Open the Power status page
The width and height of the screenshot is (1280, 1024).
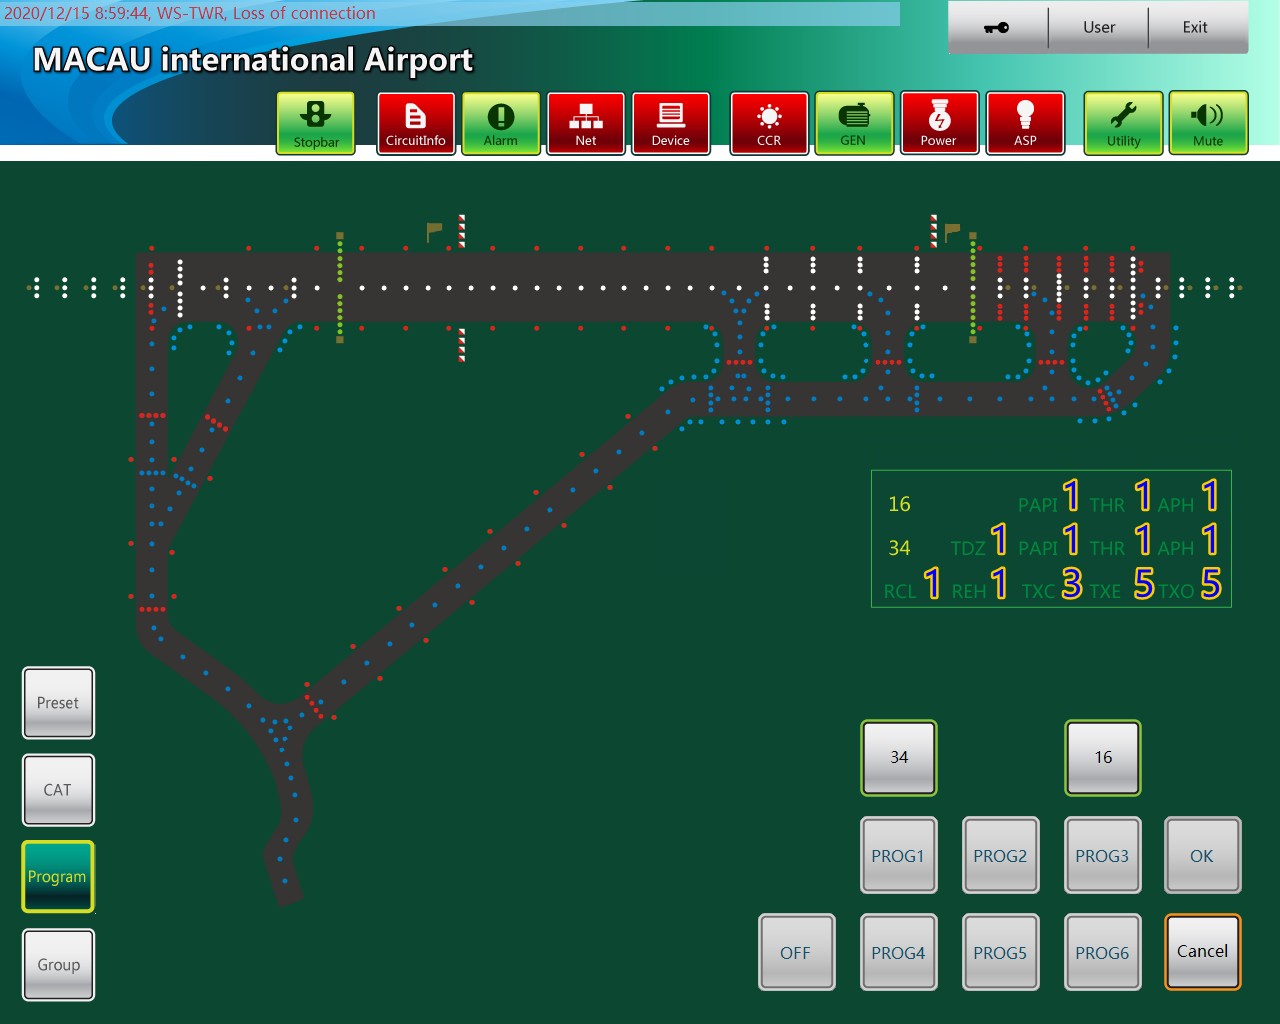tap(939, 123)
